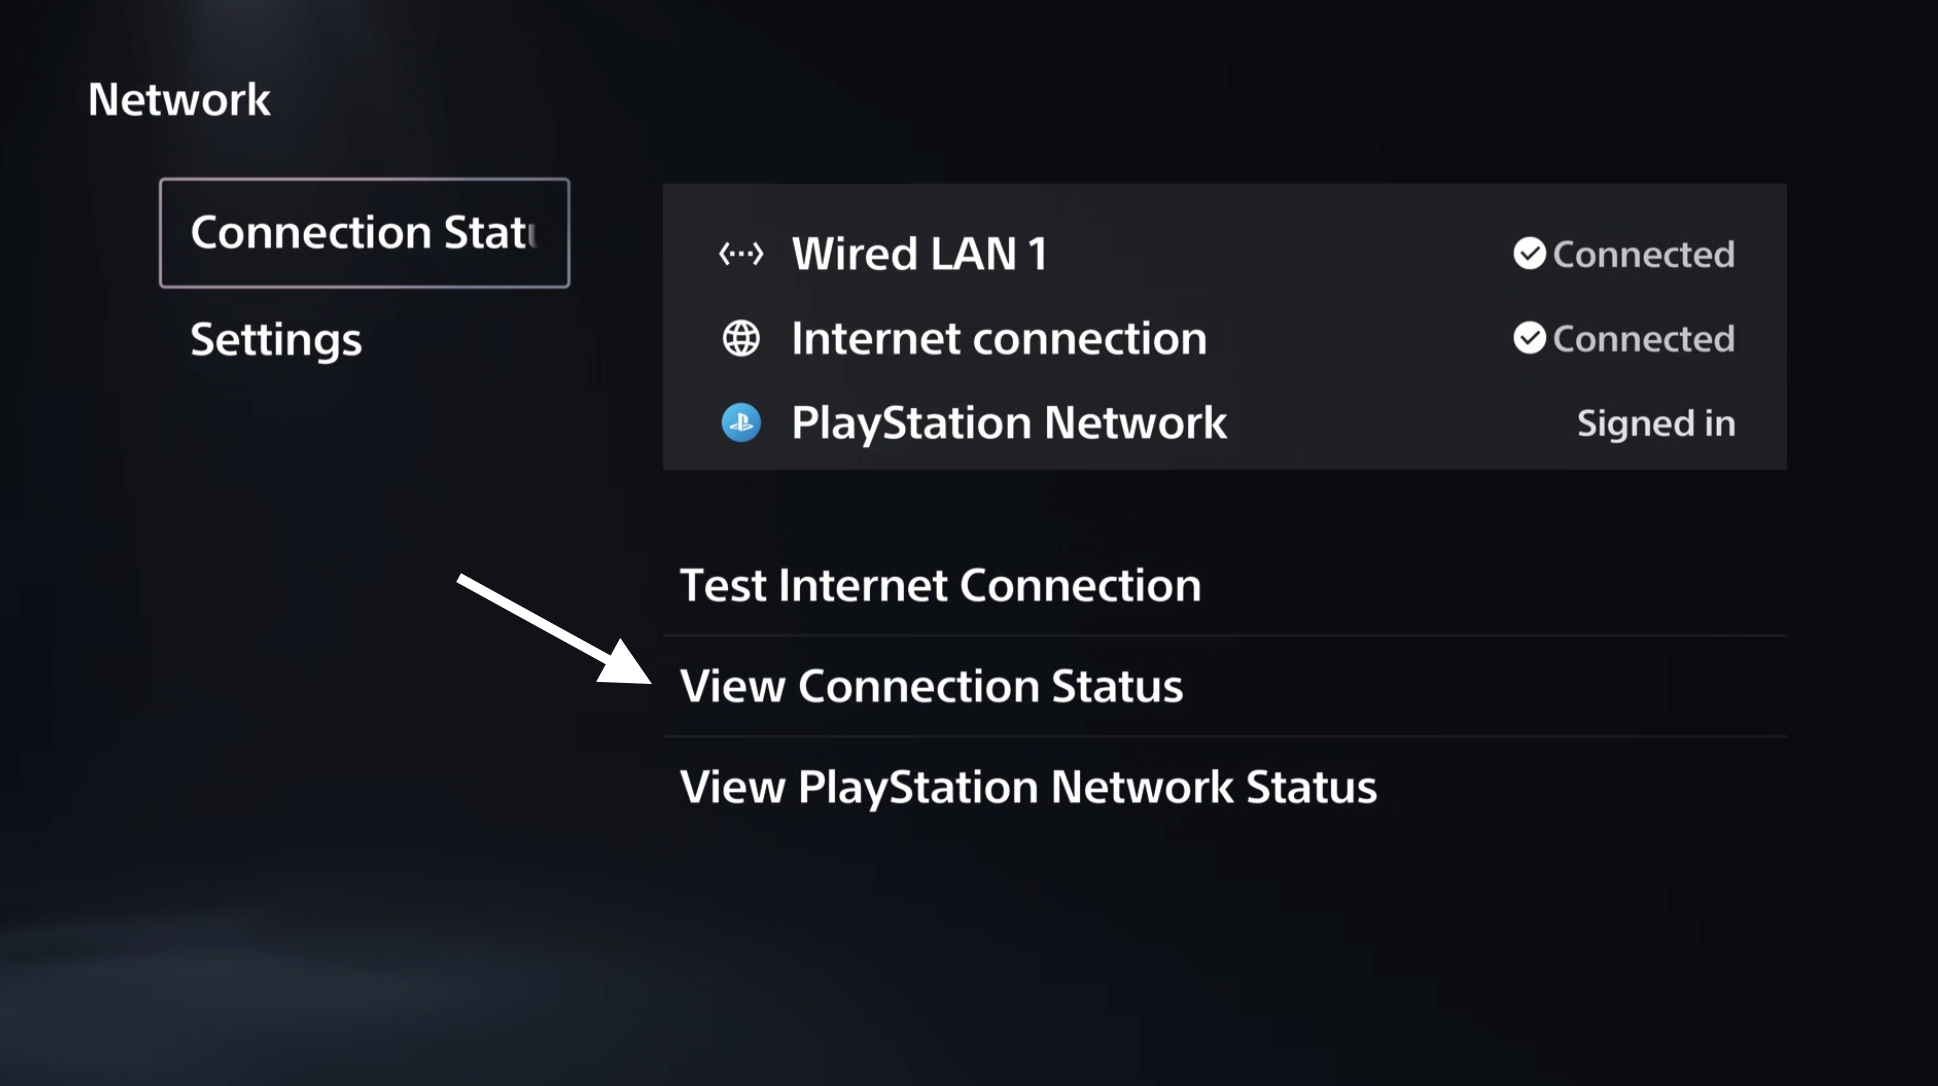Screen dimensions: 1938x1086
Task: Click the checkmark icon beside Wired LAN 1 status
Action: [x=1529, y=254]
